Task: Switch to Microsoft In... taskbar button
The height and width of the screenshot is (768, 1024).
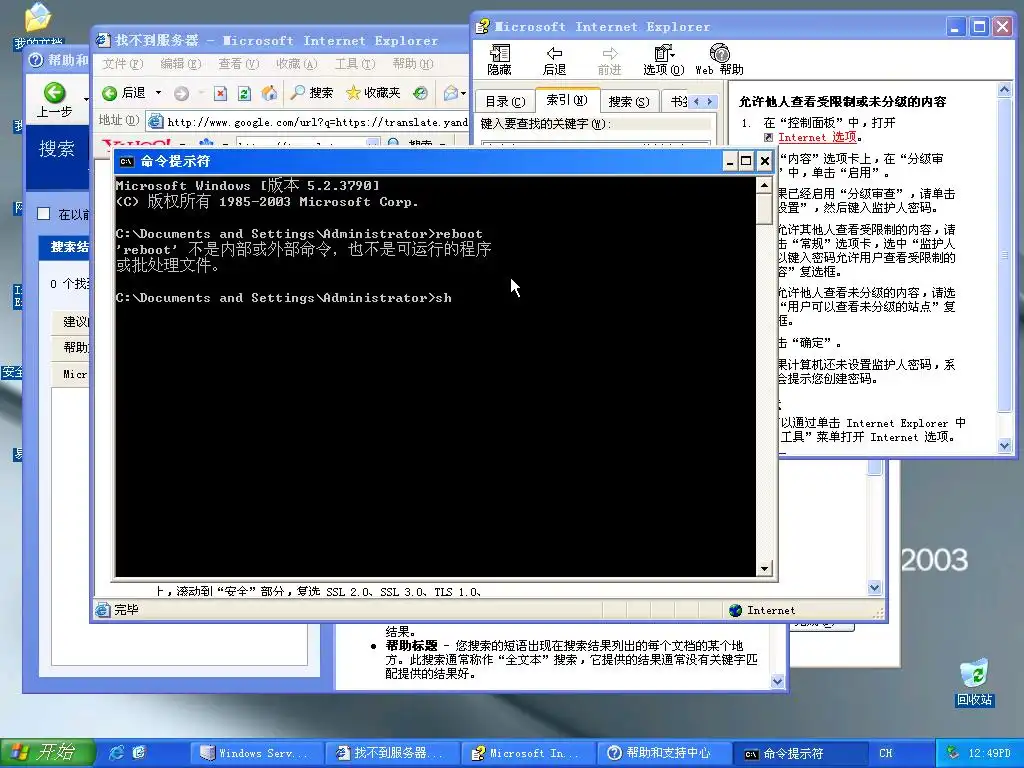Action: point(528,753)
